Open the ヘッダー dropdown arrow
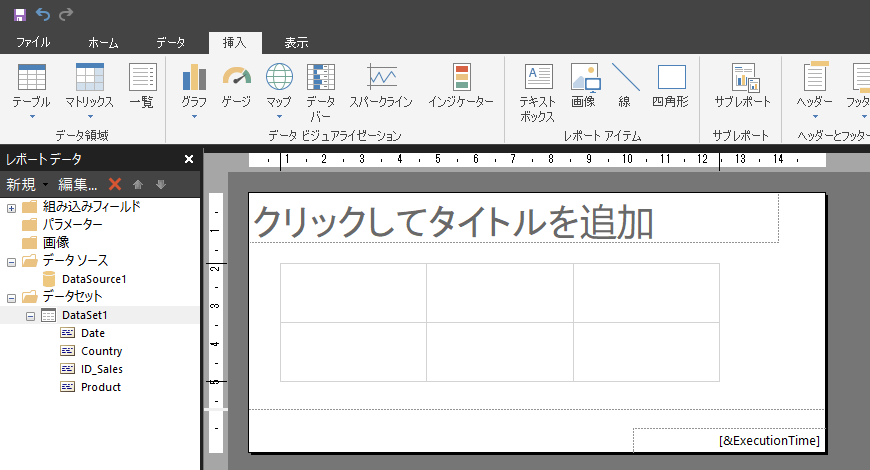The width and height of the screenshot is (870, 470). tap(815, 117)
